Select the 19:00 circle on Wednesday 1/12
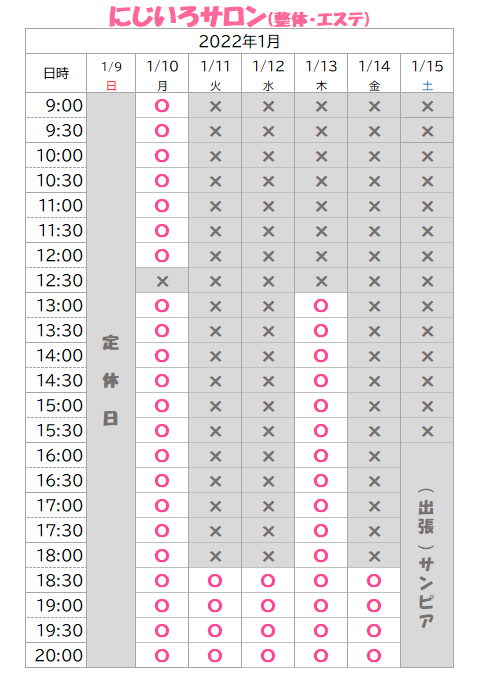 268,605
